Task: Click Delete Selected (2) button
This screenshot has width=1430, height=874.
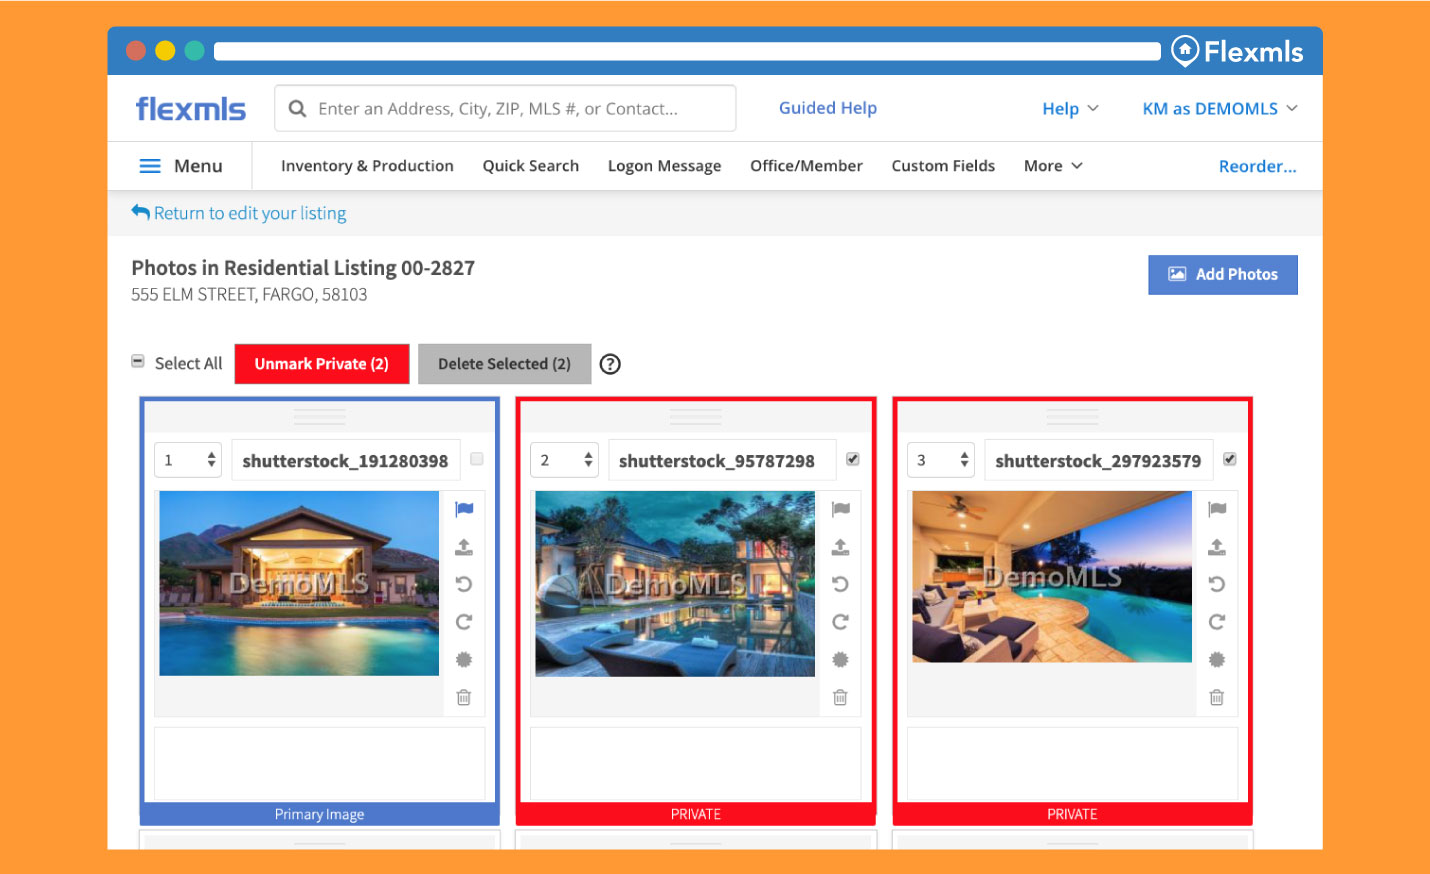Action: coord(504,364)
